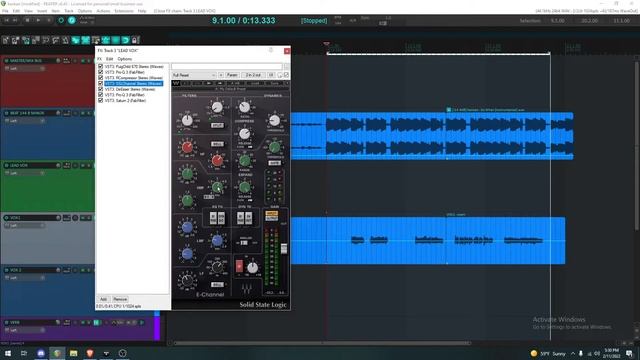Image resolution: width=640 pixels, height=360 pixels.
Task: Click the Brave browser taskbar icon
Action: (90, 353)
